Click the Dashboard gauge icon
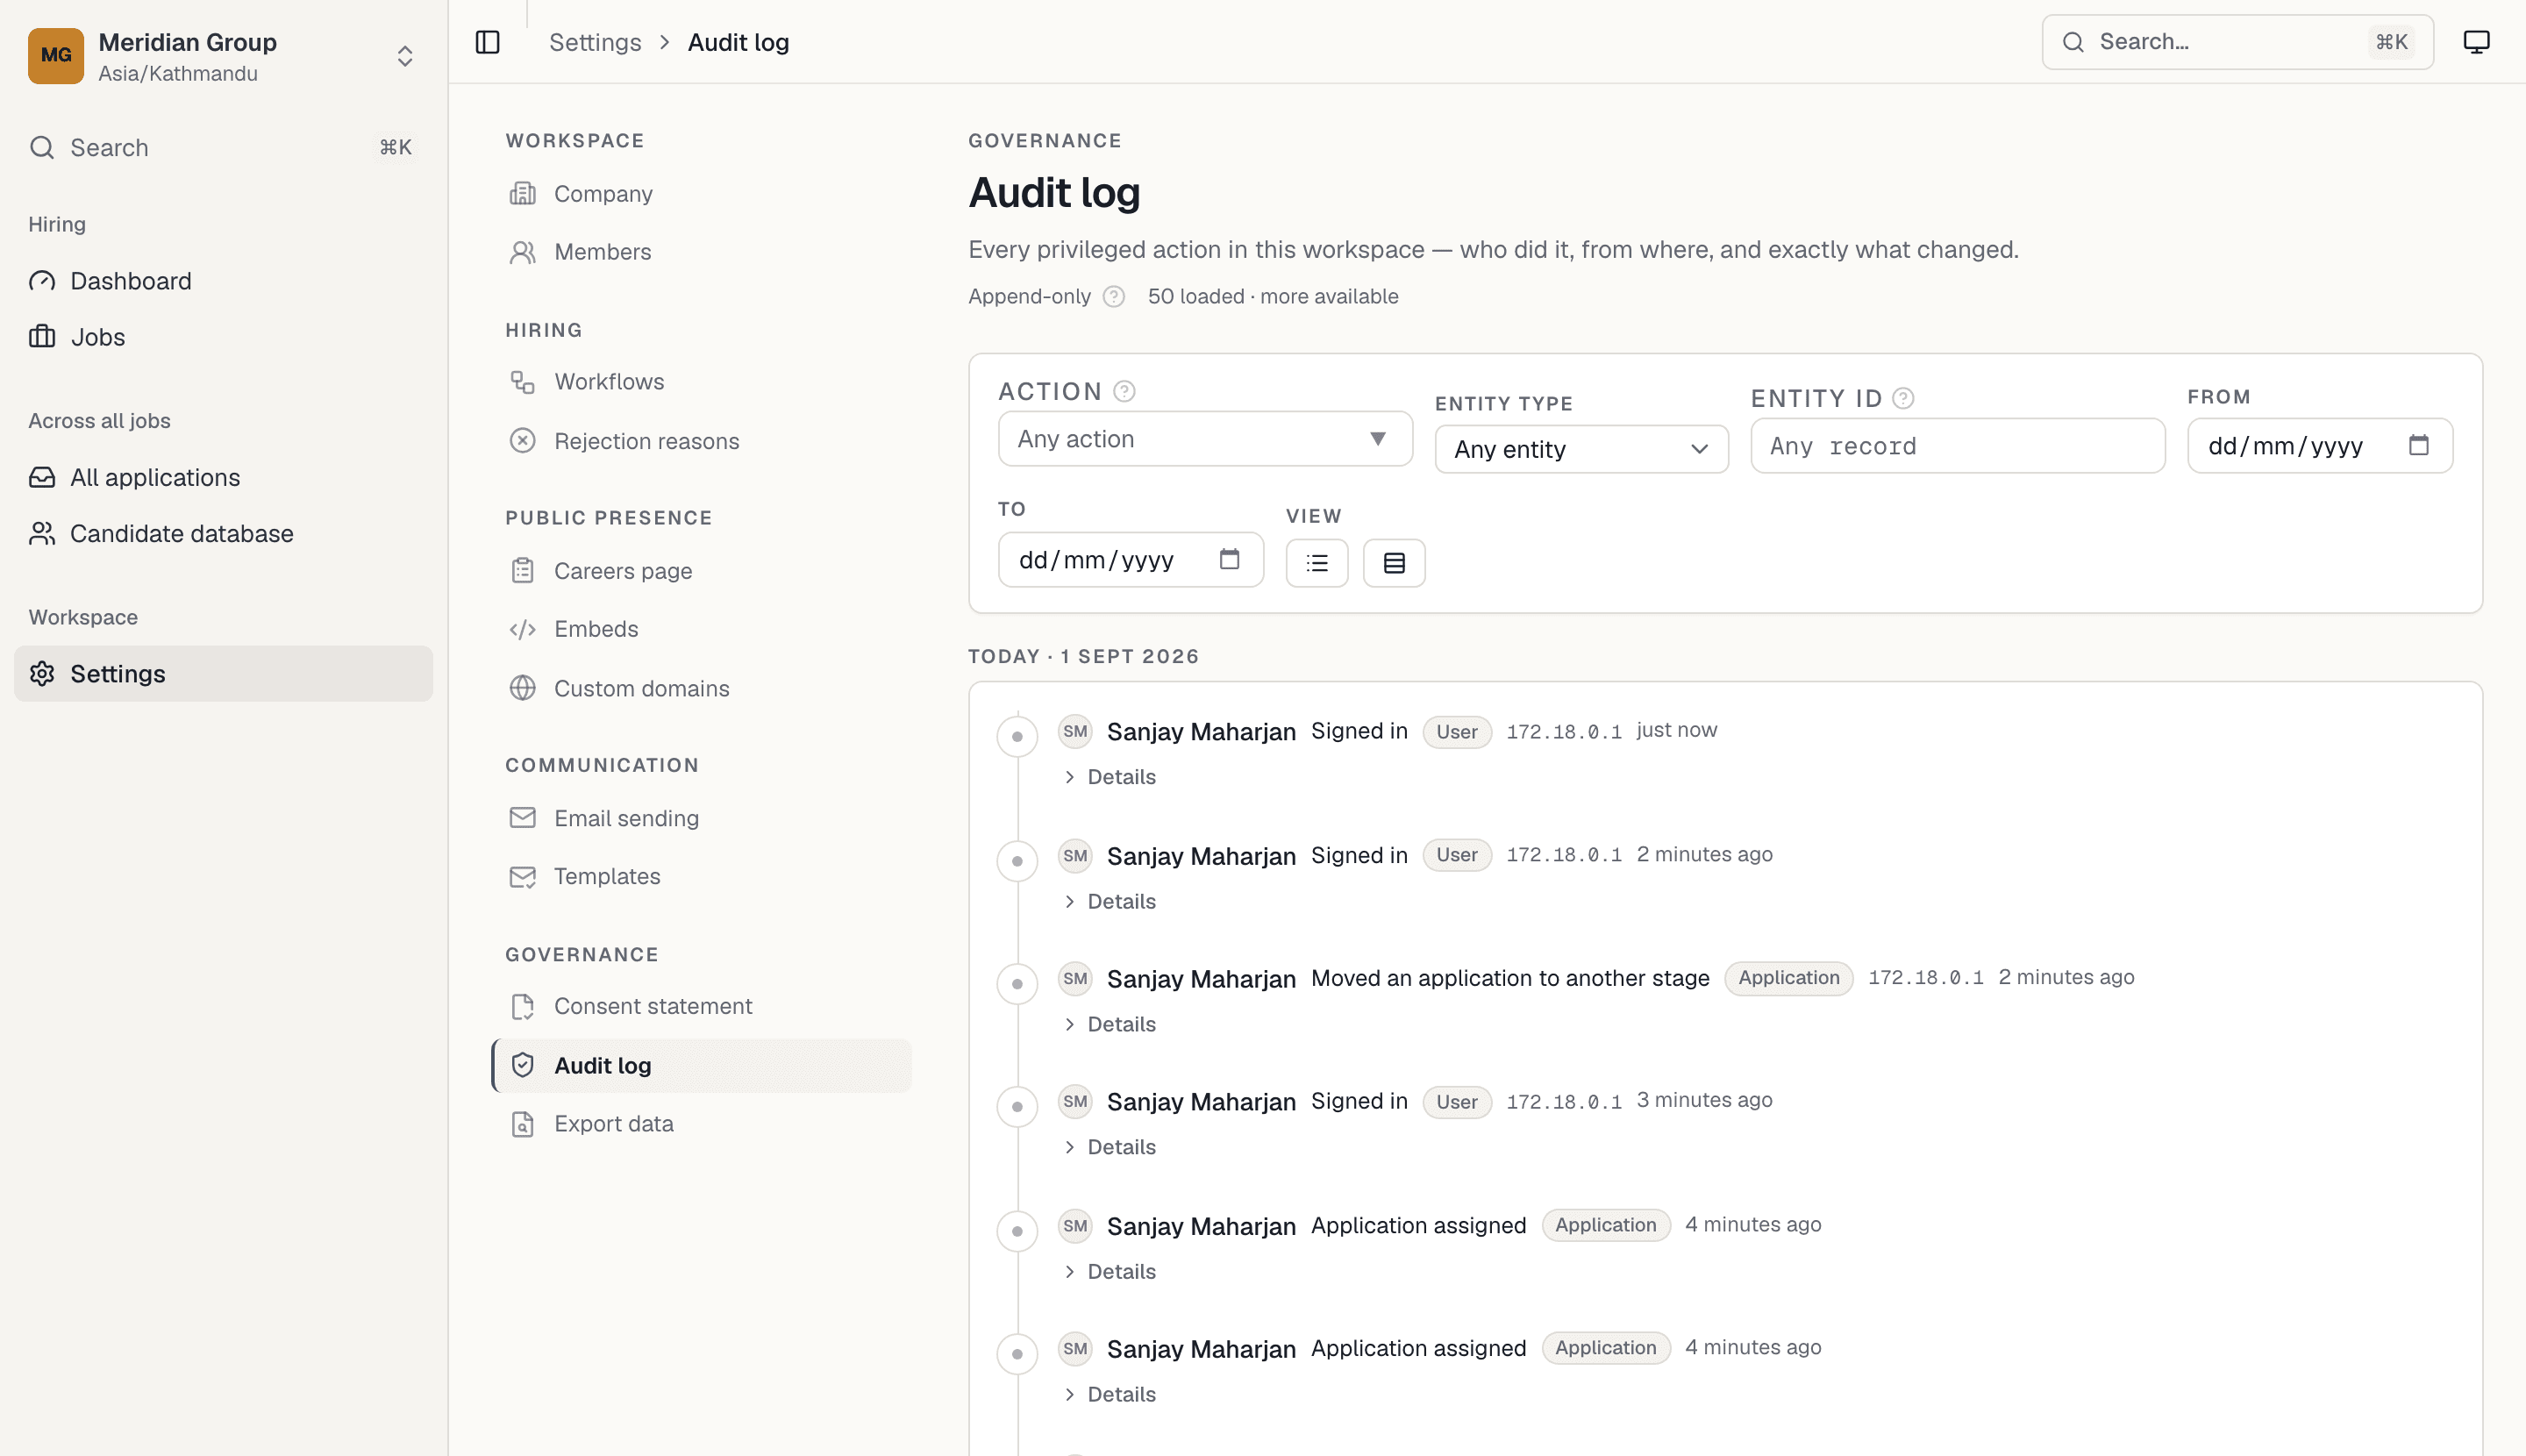This screenshot has width=2526, height=1456. tap(42, 281)
